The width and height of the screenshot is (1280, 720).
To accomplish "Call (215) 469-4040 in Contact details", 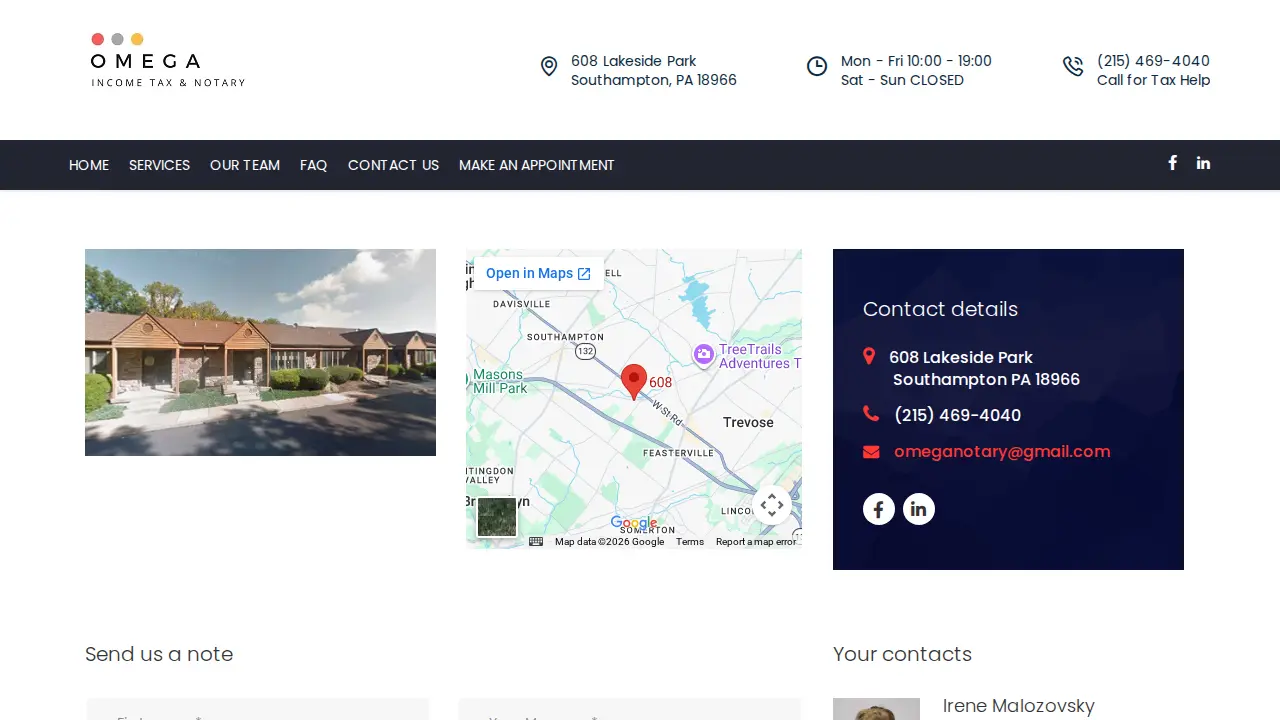I will [957, 415].
